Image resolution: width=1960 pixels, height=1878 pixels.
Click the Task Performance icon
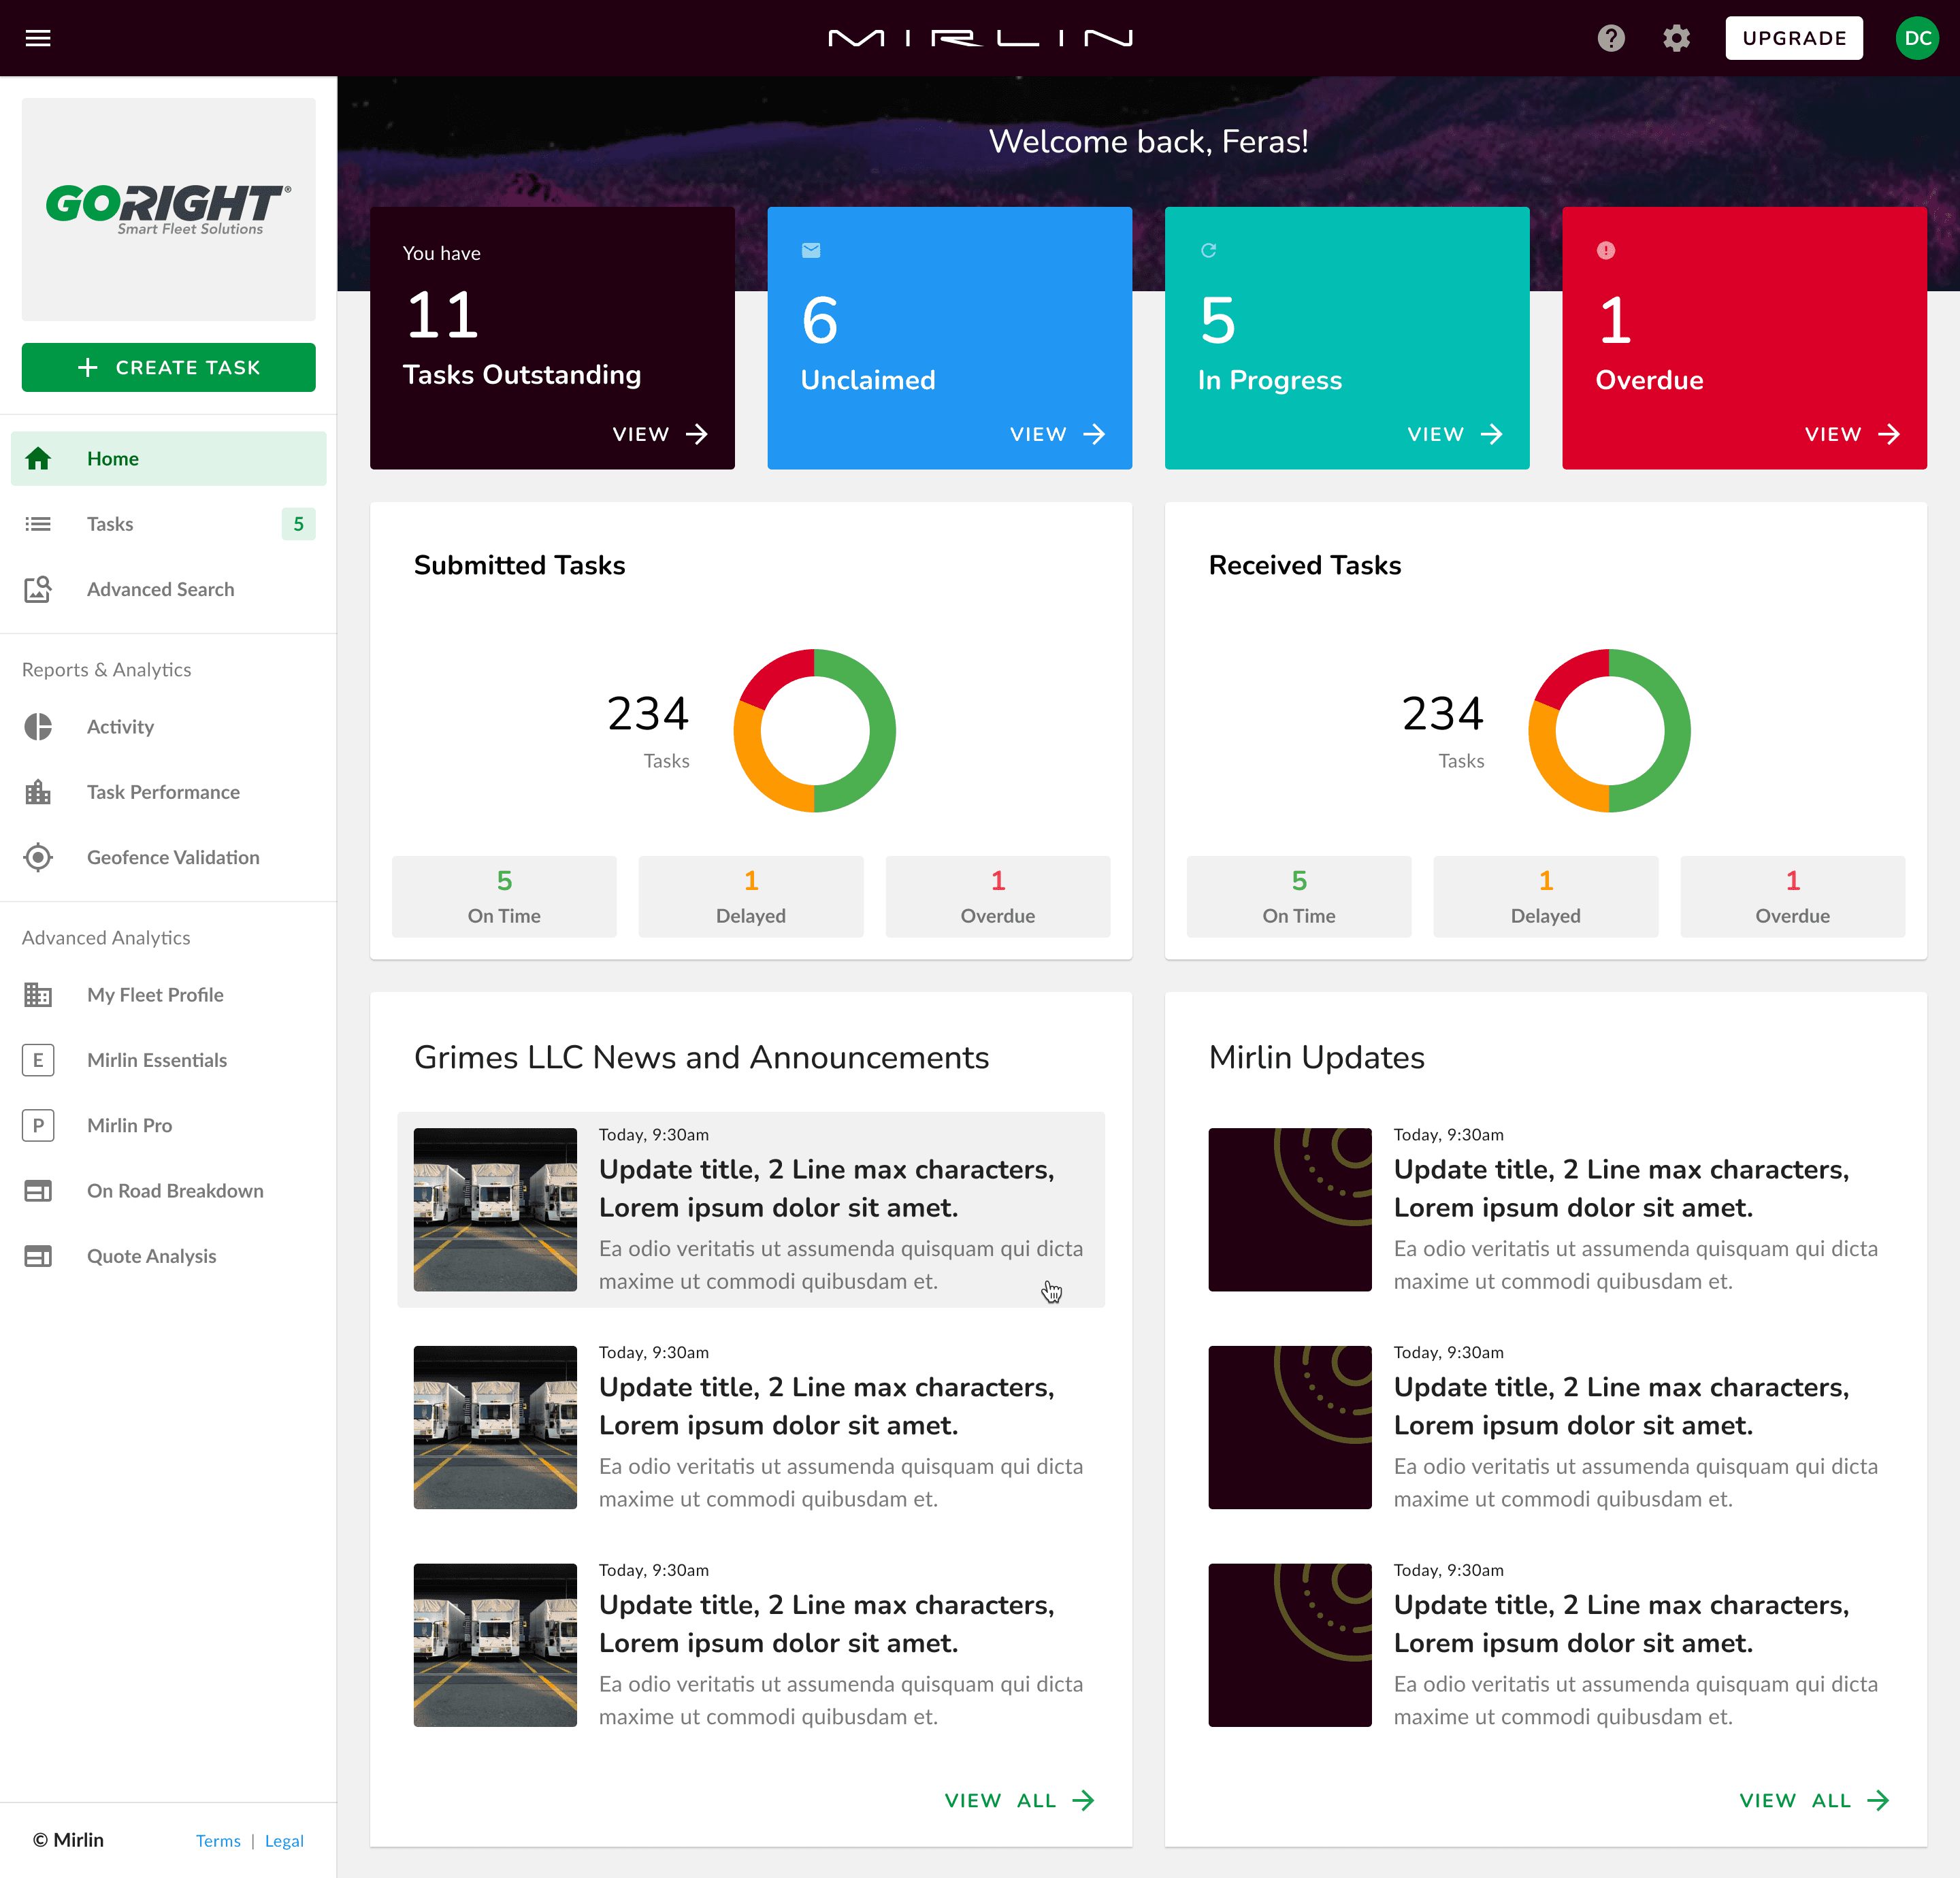pos(38,792)
